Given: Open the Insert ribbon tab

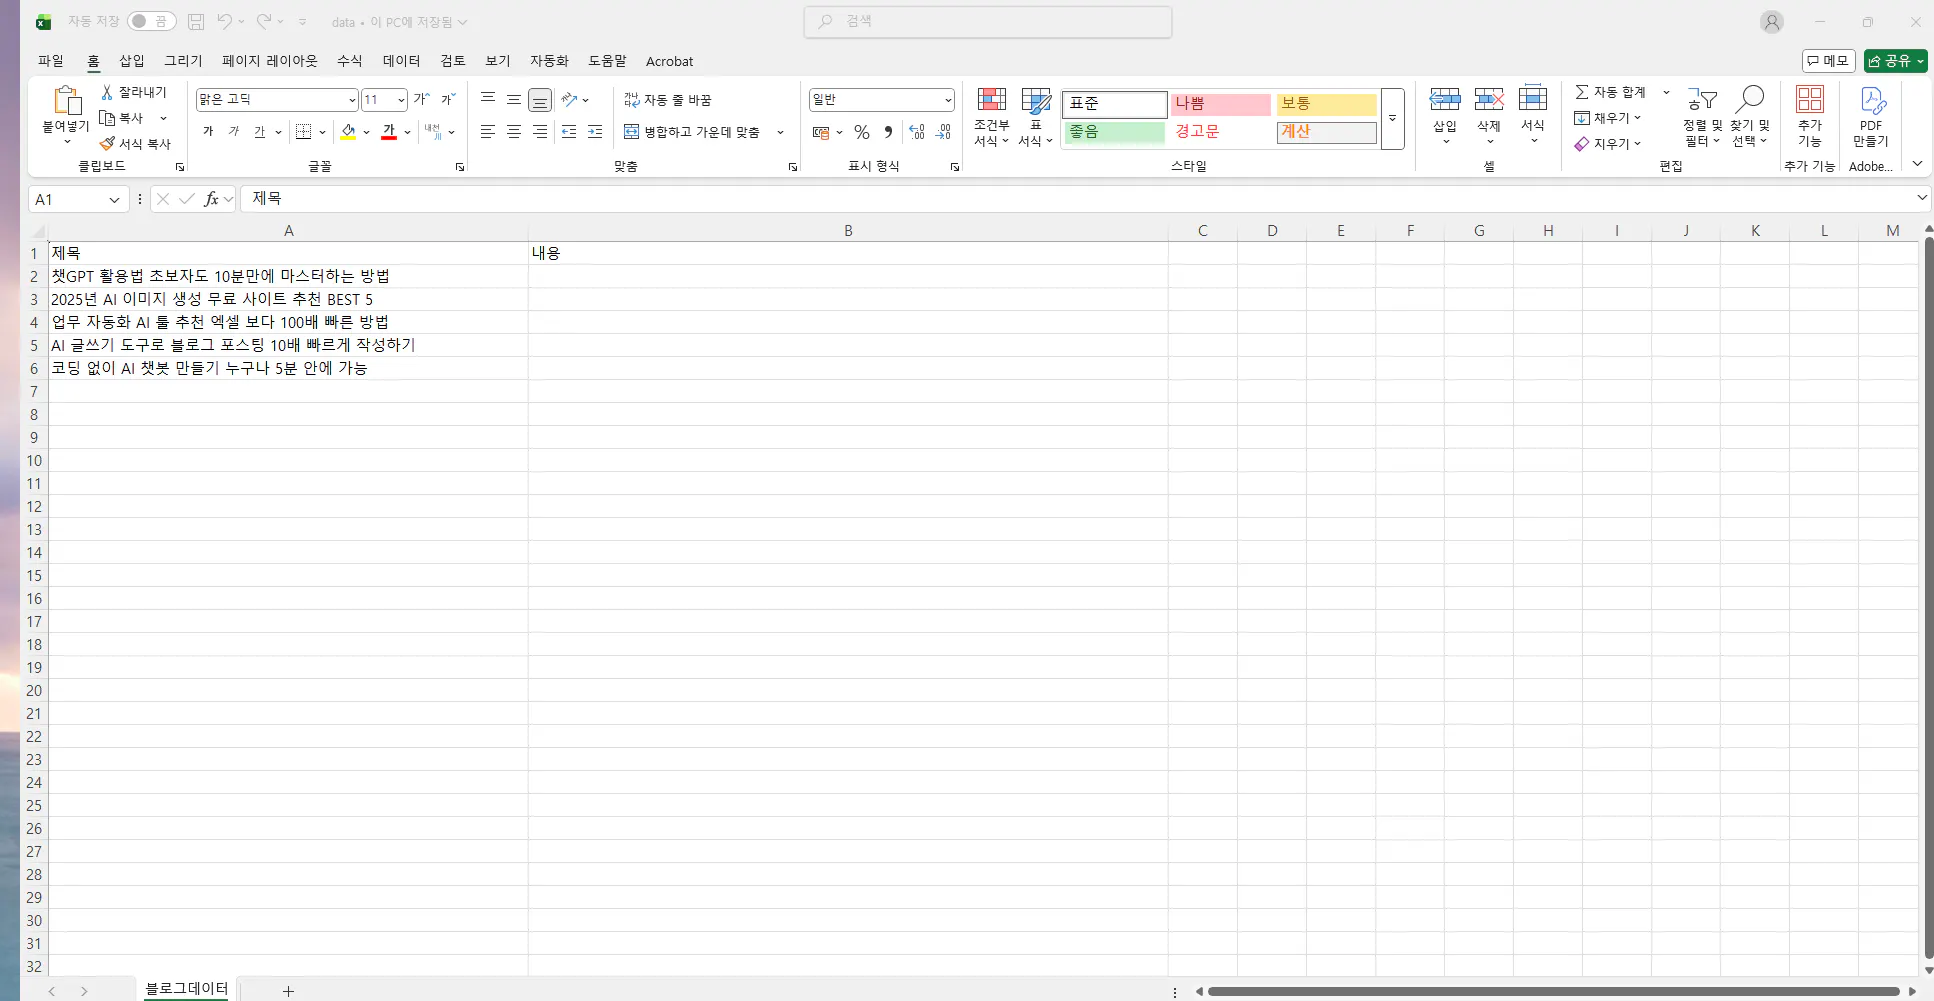Looking at the screenshot, I should click(132, 61).
